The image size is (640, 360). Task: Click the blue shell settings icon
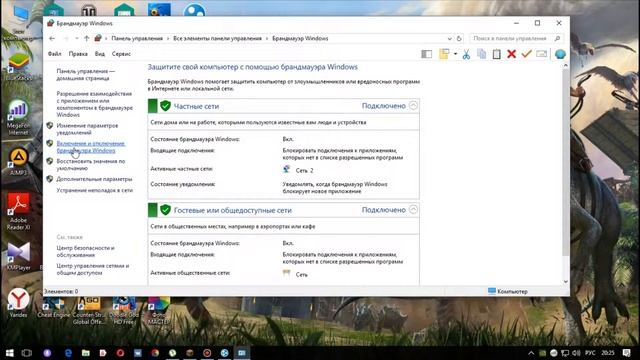[560, 54]
